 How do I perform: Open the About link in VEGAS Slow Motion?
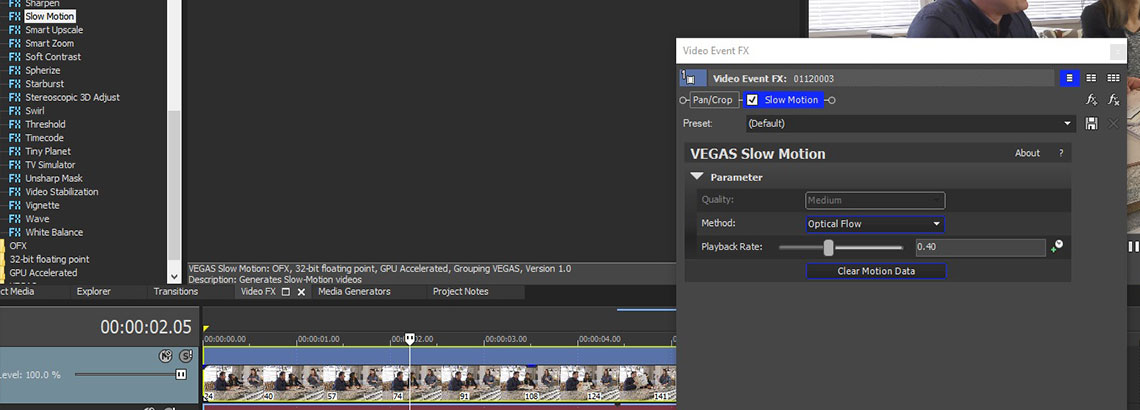point(1027,153)
